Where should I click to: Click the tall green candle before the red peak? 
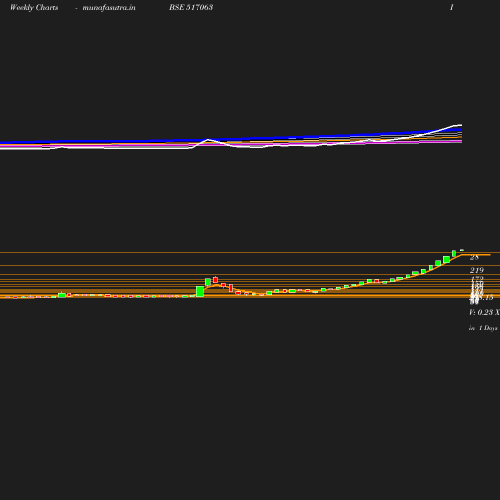point(200,291)
